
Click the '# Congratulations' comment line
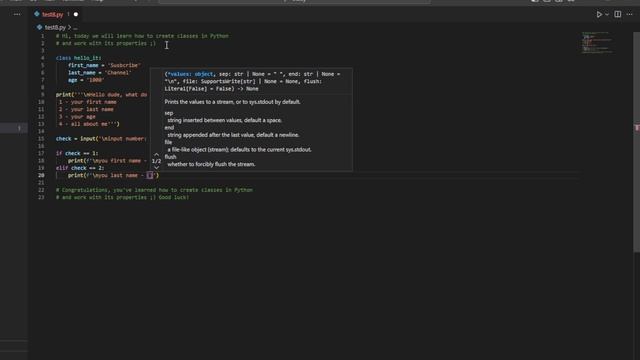point(154,190)
